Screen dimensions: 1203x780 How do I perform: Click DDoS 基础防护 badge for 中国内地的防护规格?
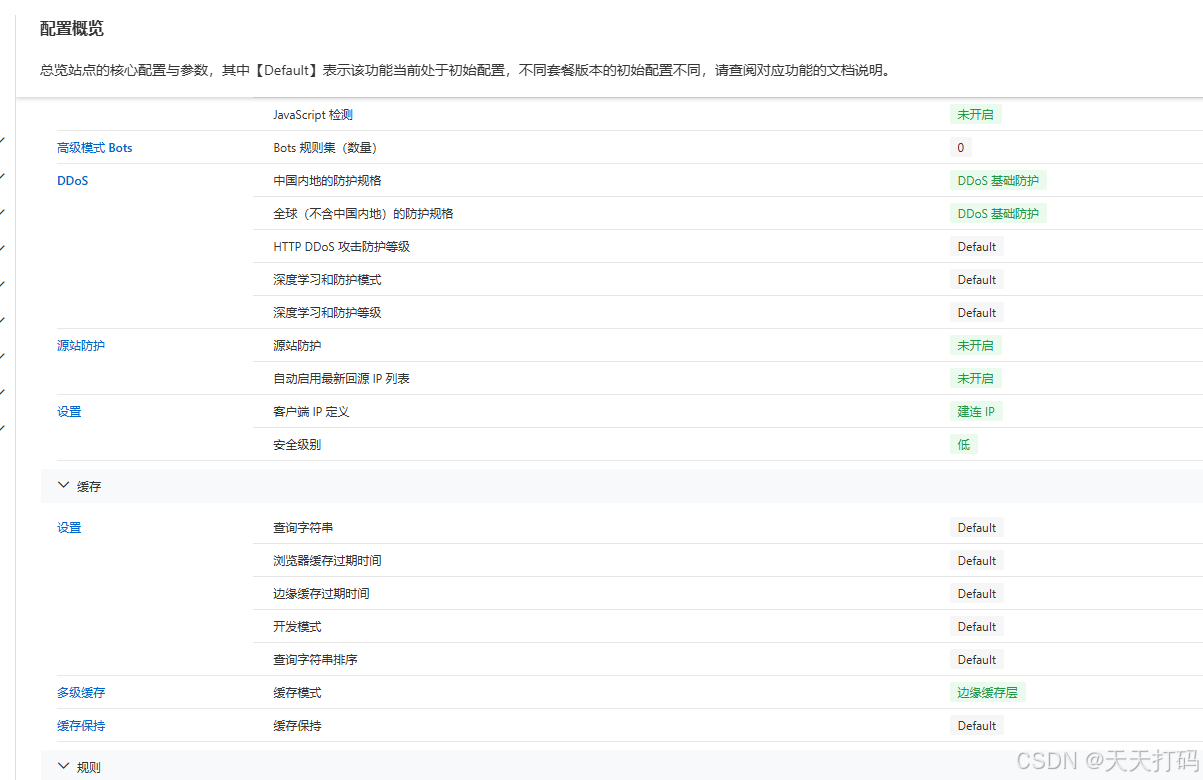[998, 181]
